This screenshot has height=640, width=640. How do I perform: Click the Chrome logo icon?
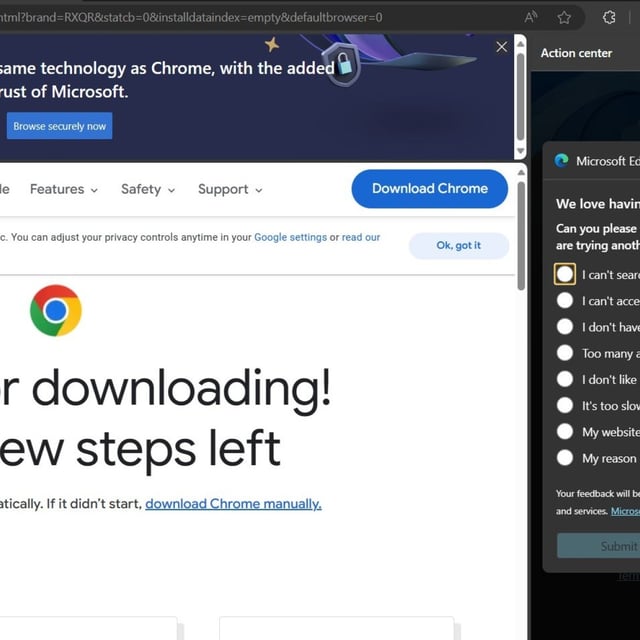(56, 311)
